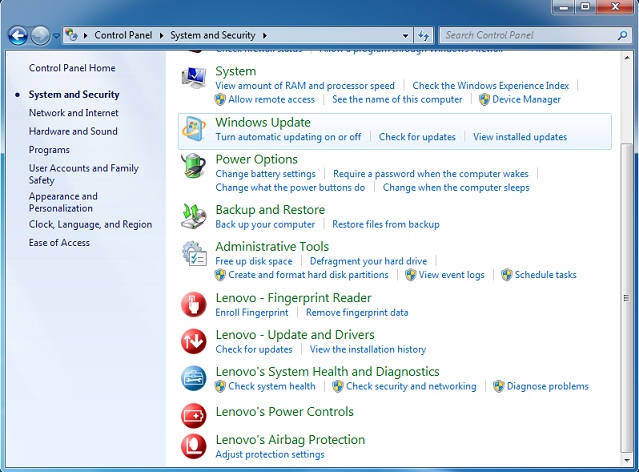Open the Programs category
Screen dimensions: 639x472
[49, 150]
